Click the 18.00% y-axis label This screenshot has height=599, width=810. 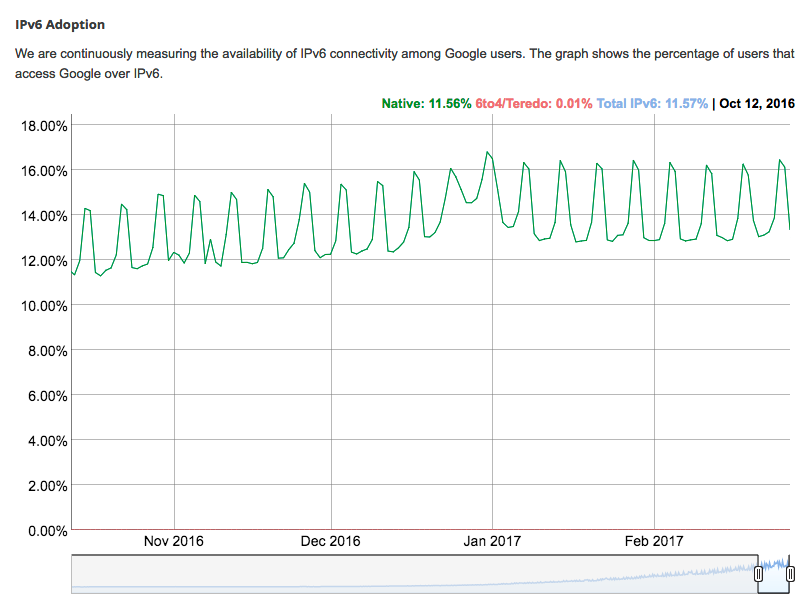(42, 126)
